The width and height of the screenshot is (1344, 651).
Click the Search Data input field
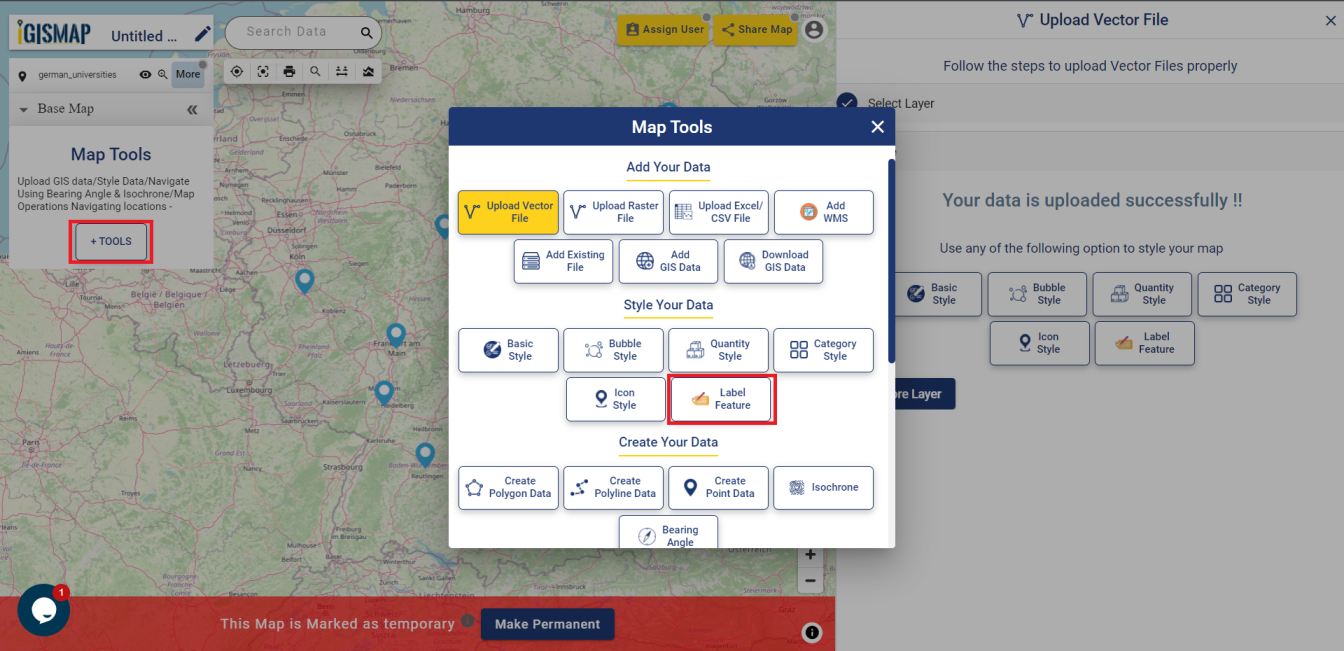(295, 31)
